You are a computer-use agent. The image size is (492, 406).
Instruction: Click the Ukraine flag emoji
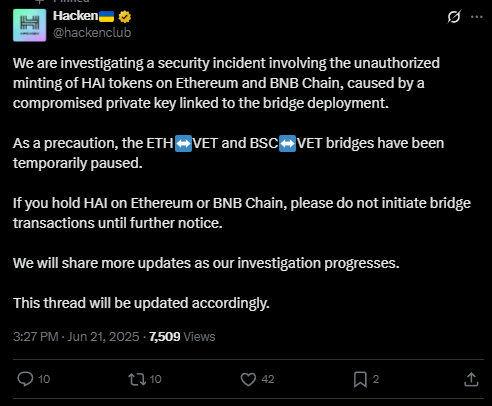click(107, 16)
